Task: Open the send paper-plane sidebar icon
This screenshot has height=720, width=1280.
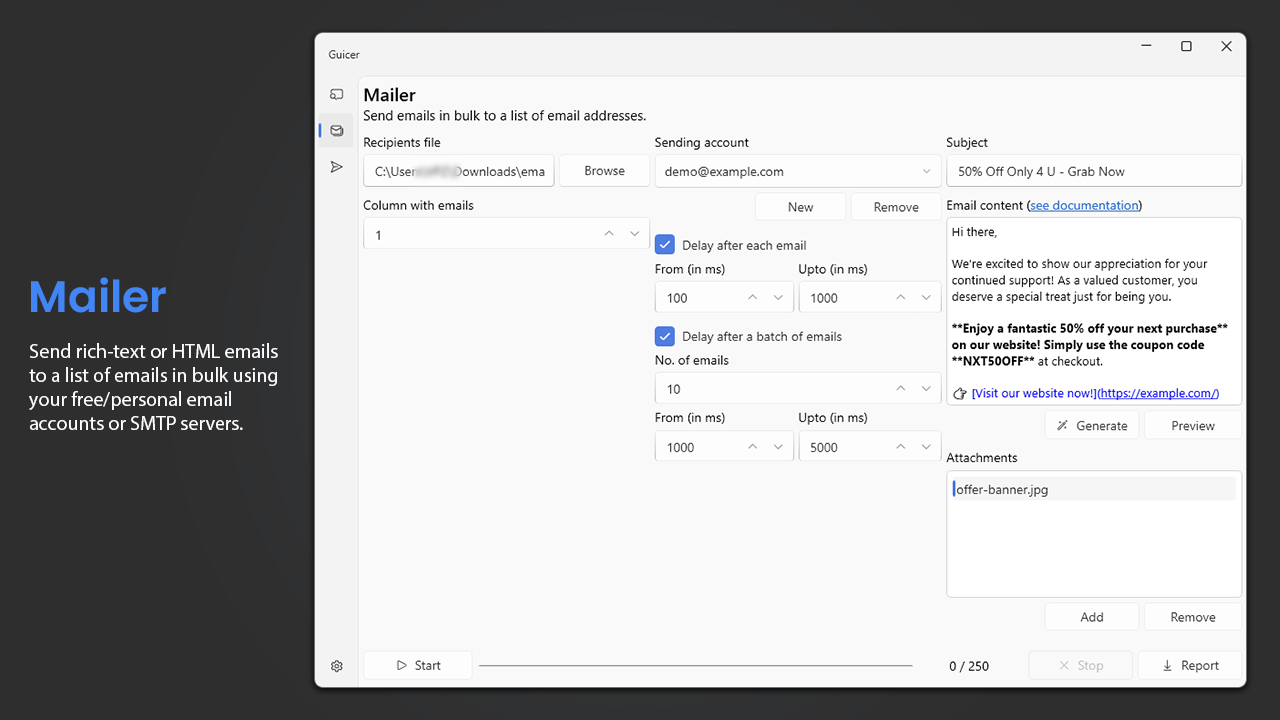Action: (337, 167)
